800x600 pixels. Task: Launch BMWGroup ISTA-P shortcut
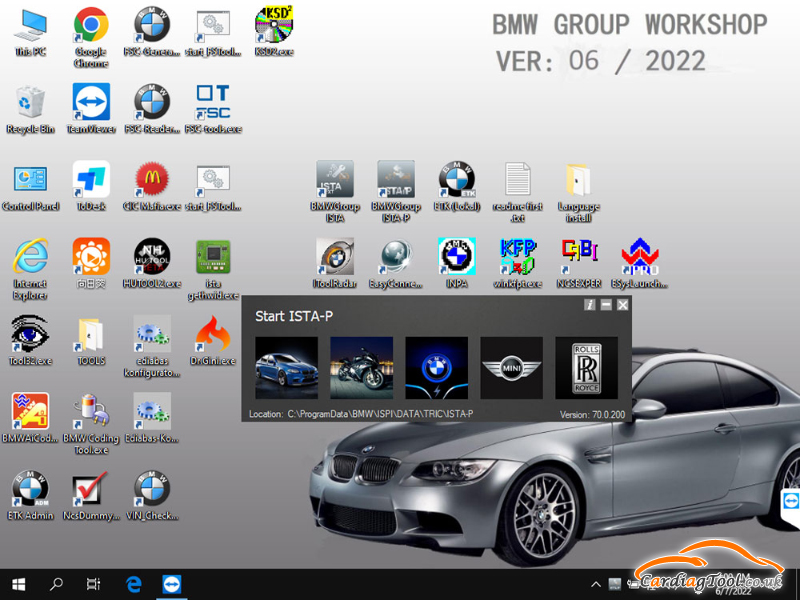pos(396,192)
